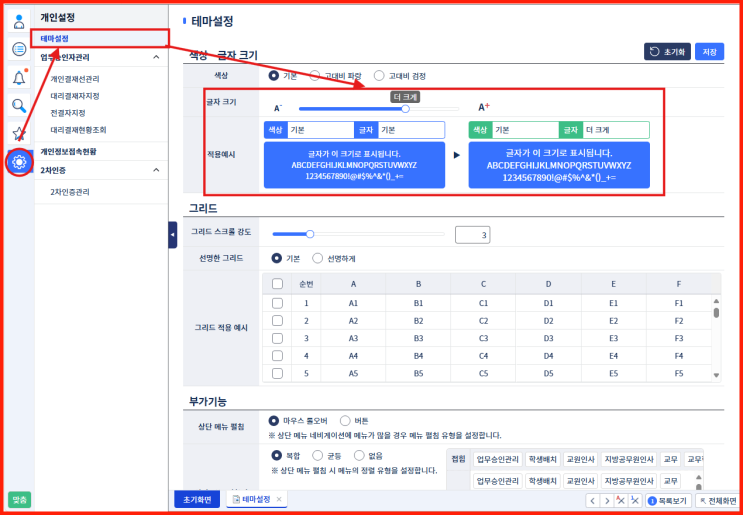
Task: Open the favorites star icon
Action: coord(19,134)
